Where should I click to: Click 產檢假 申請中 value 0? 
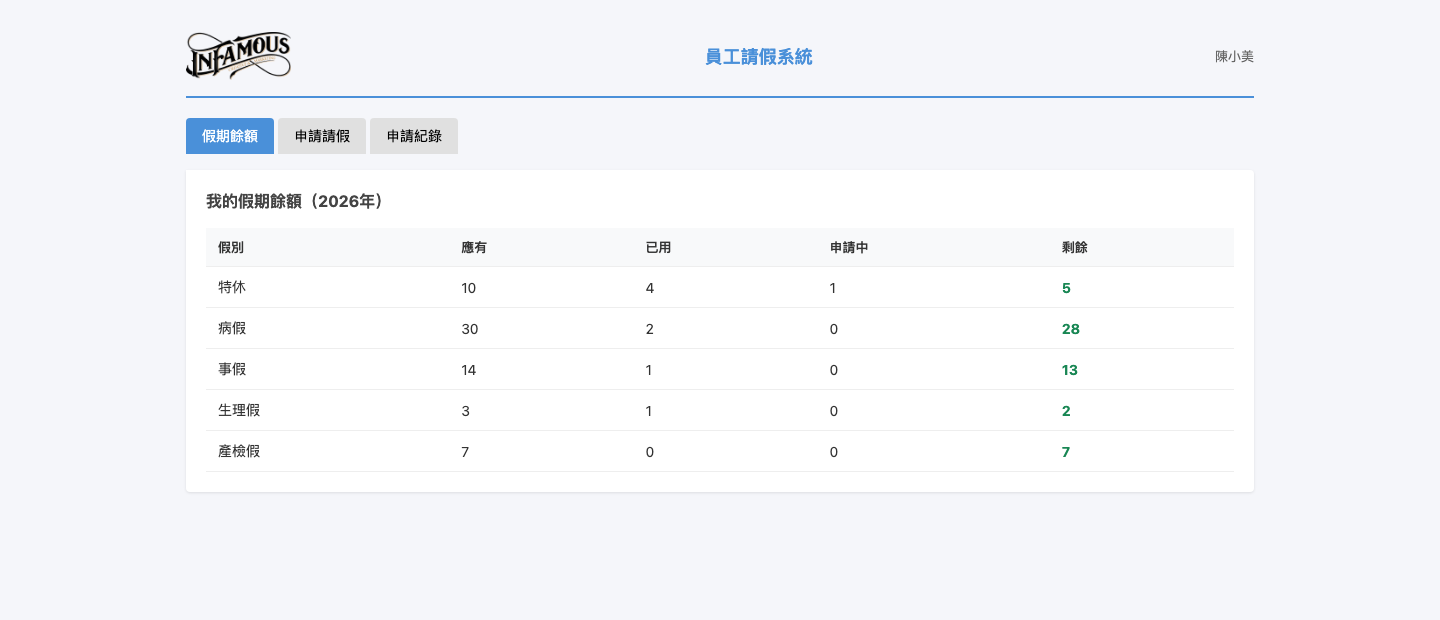pyautogui.click(x=834, y=452)
